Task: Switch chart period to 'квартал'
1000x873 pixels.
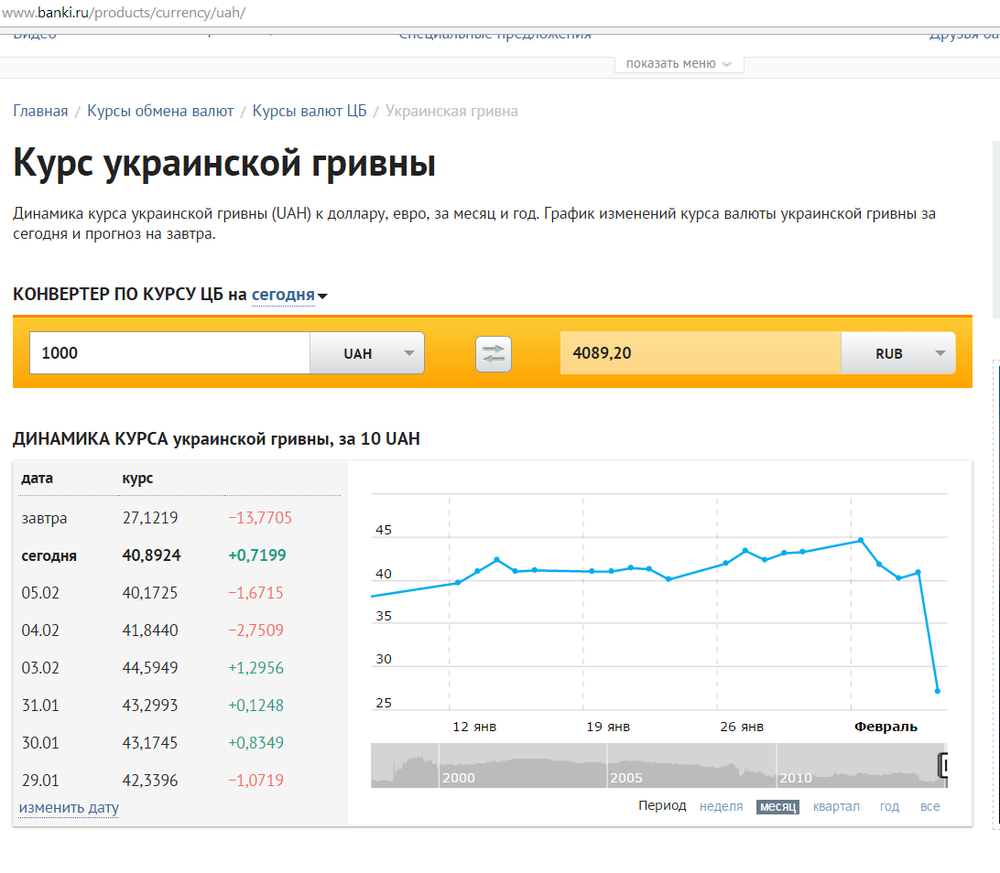Action: pos(836,806)
